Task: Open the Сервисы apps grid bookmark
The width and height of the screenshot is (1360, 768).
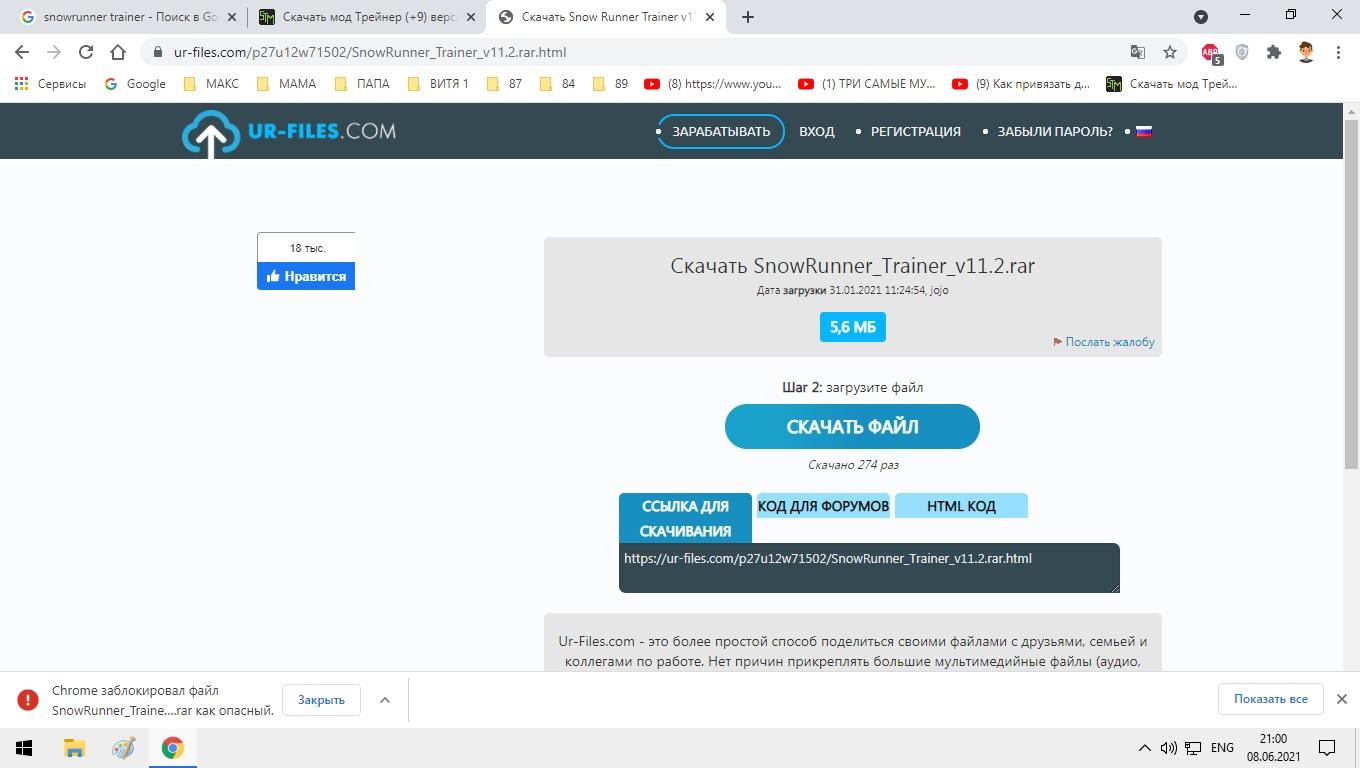Action: (50, 84)
